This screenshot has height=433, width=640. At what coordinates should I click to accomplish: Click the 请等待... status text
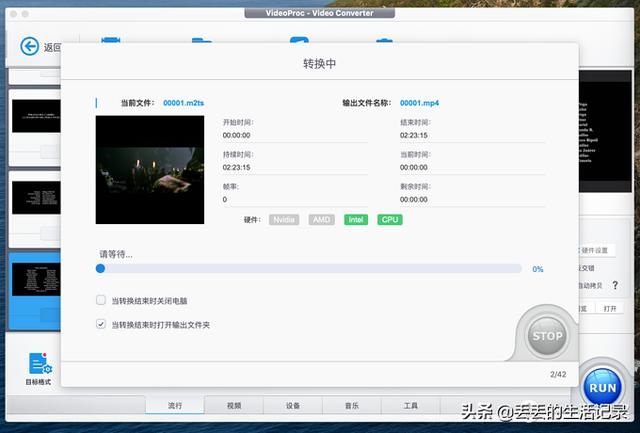[116, 254]
